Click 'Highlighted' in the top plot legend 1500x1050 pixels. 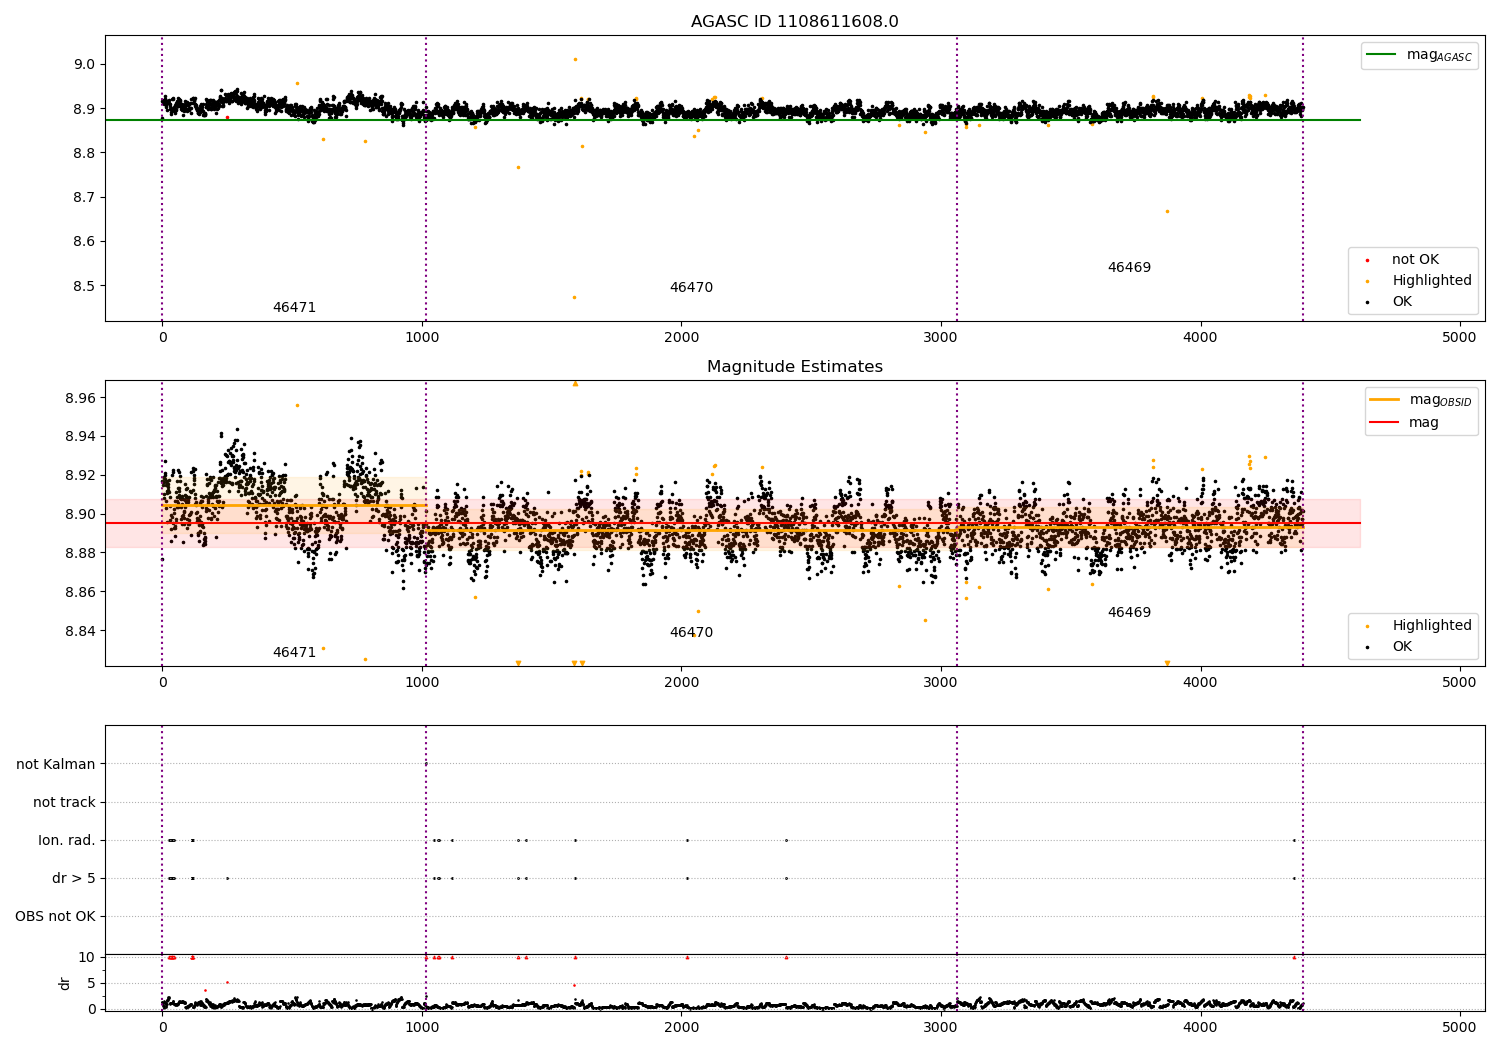[1431, 281]
